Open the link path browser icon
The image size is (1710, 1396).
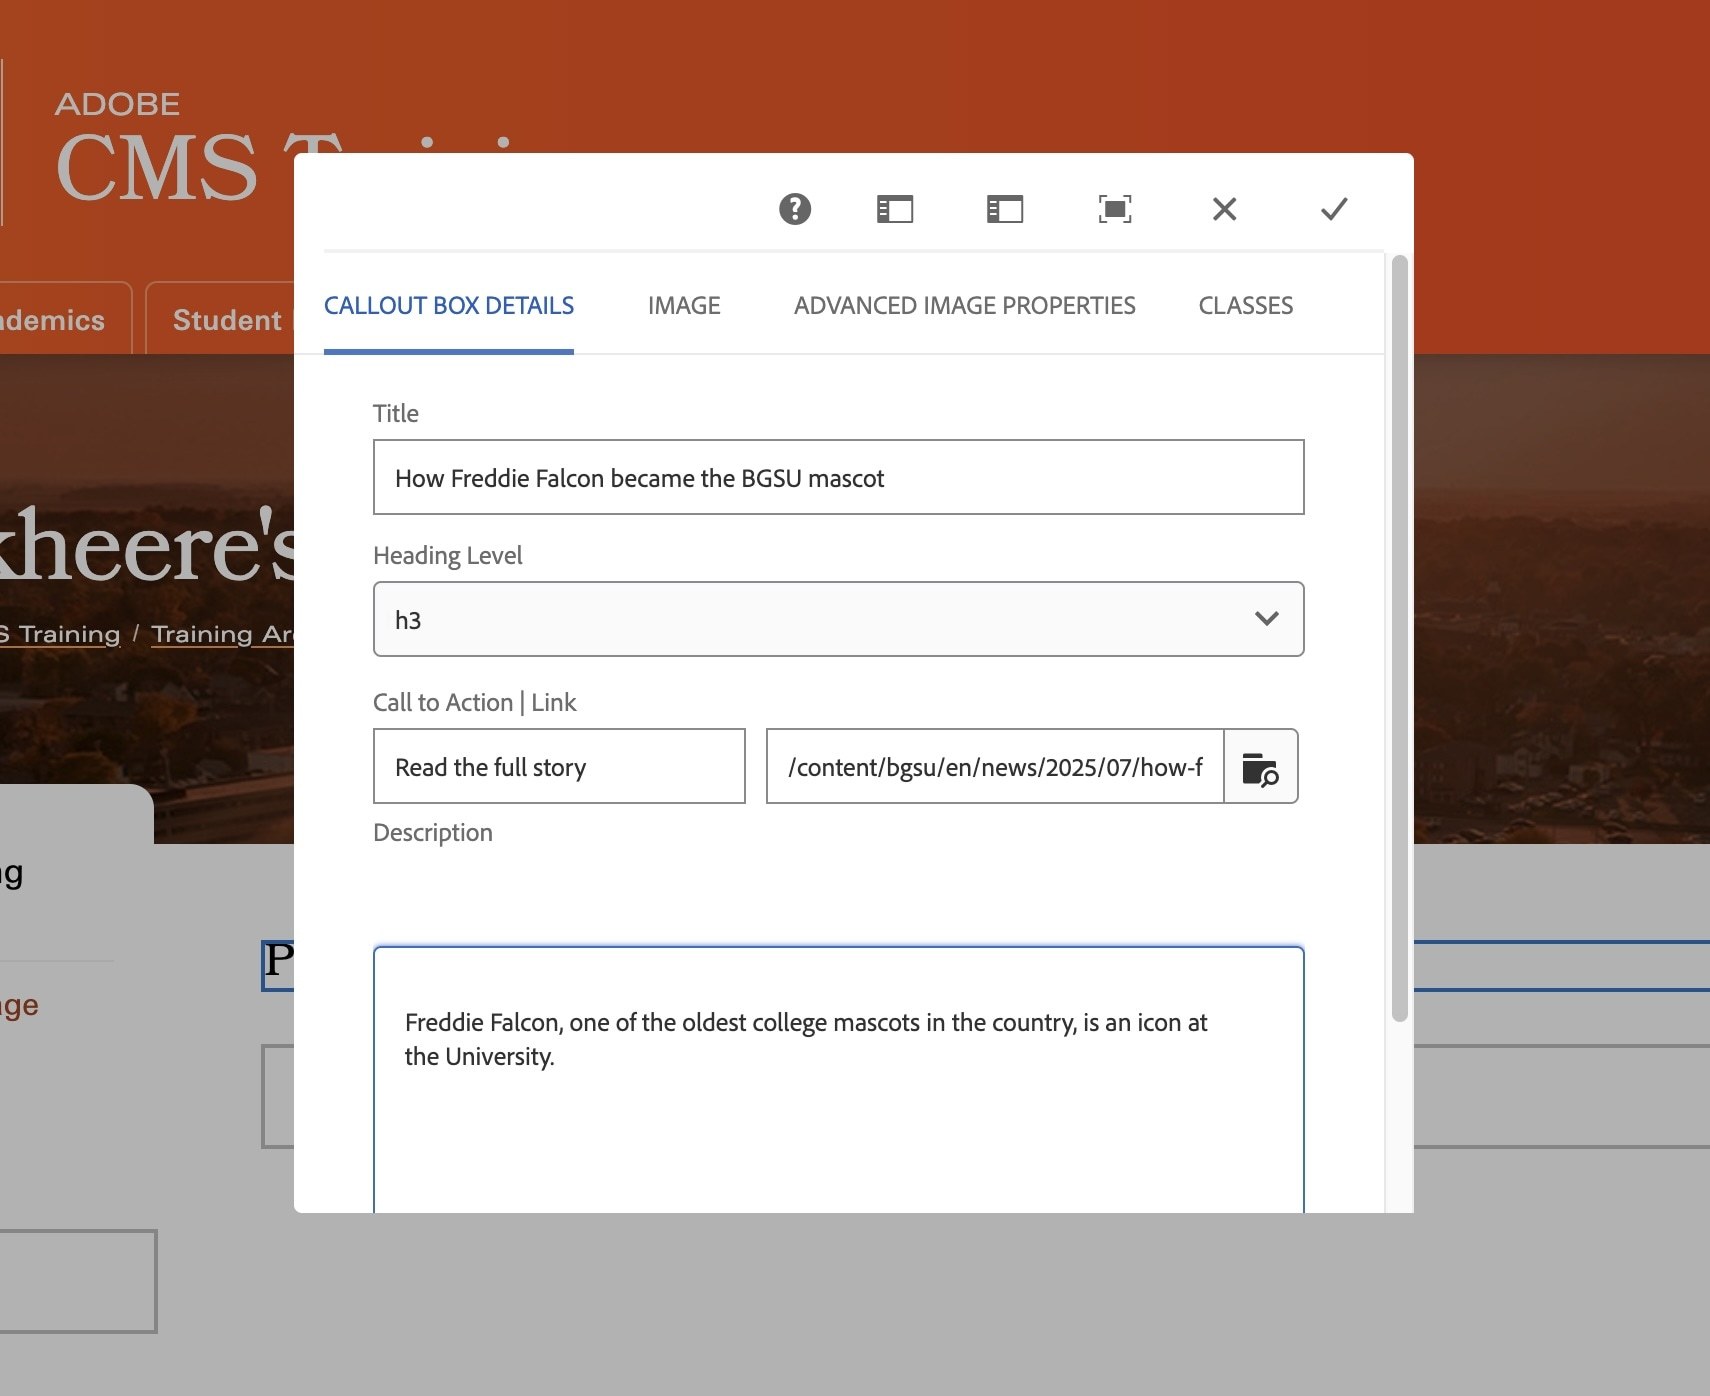(x=1261, y=767)
